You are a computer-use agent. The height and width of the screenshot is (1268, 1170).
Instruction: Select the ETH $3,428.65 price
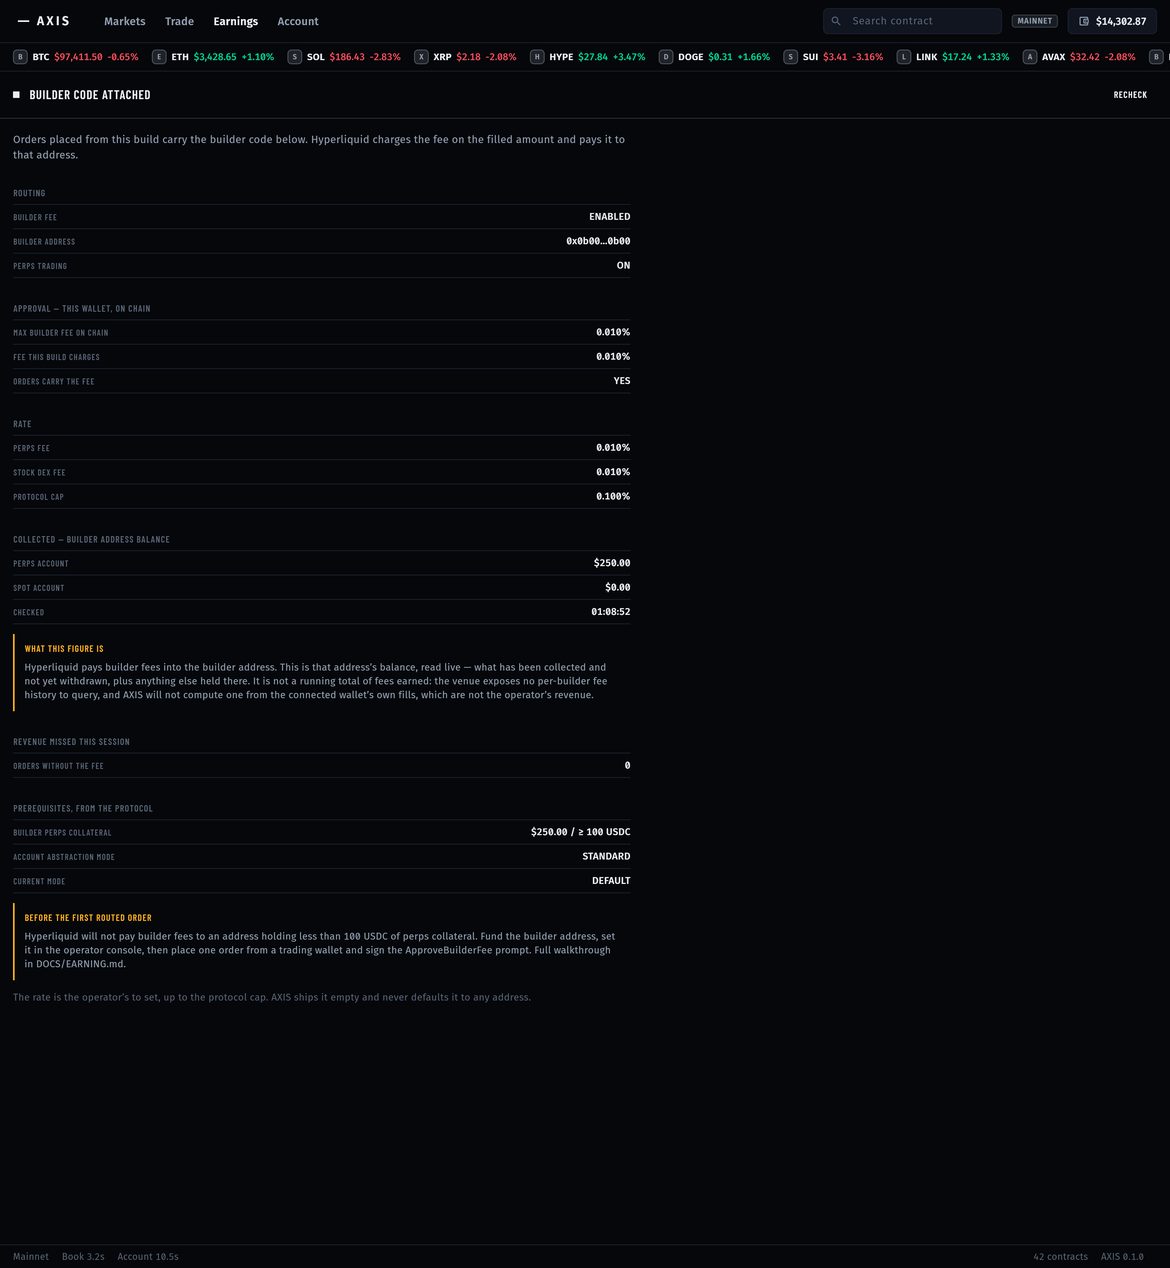click(215, 57)
